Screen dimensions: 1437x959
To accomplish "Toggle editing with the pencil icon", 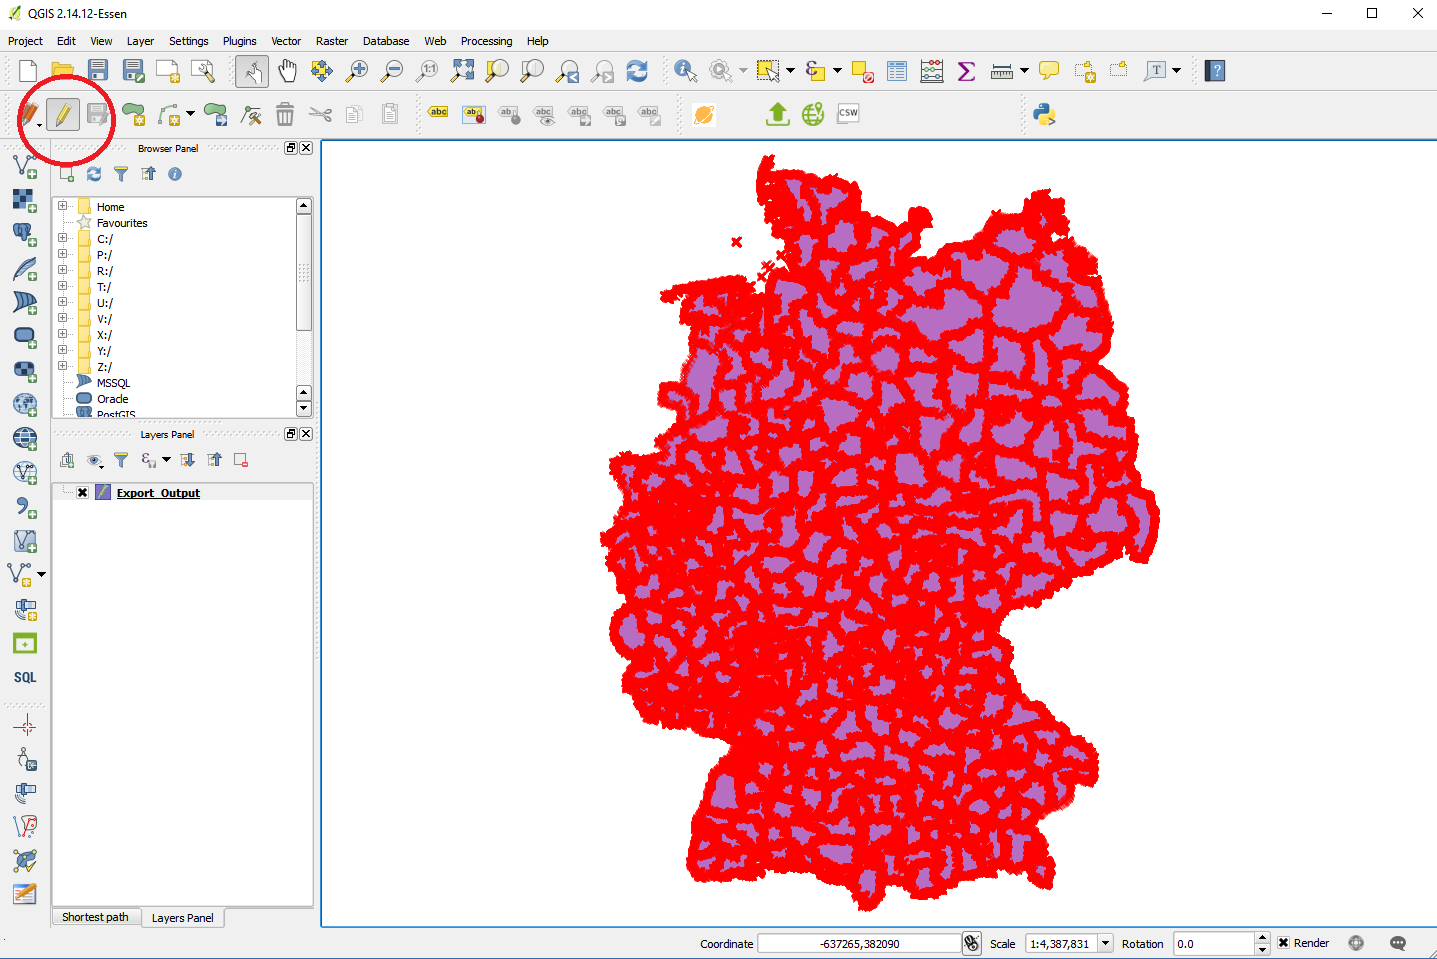I will click(63, 114).
